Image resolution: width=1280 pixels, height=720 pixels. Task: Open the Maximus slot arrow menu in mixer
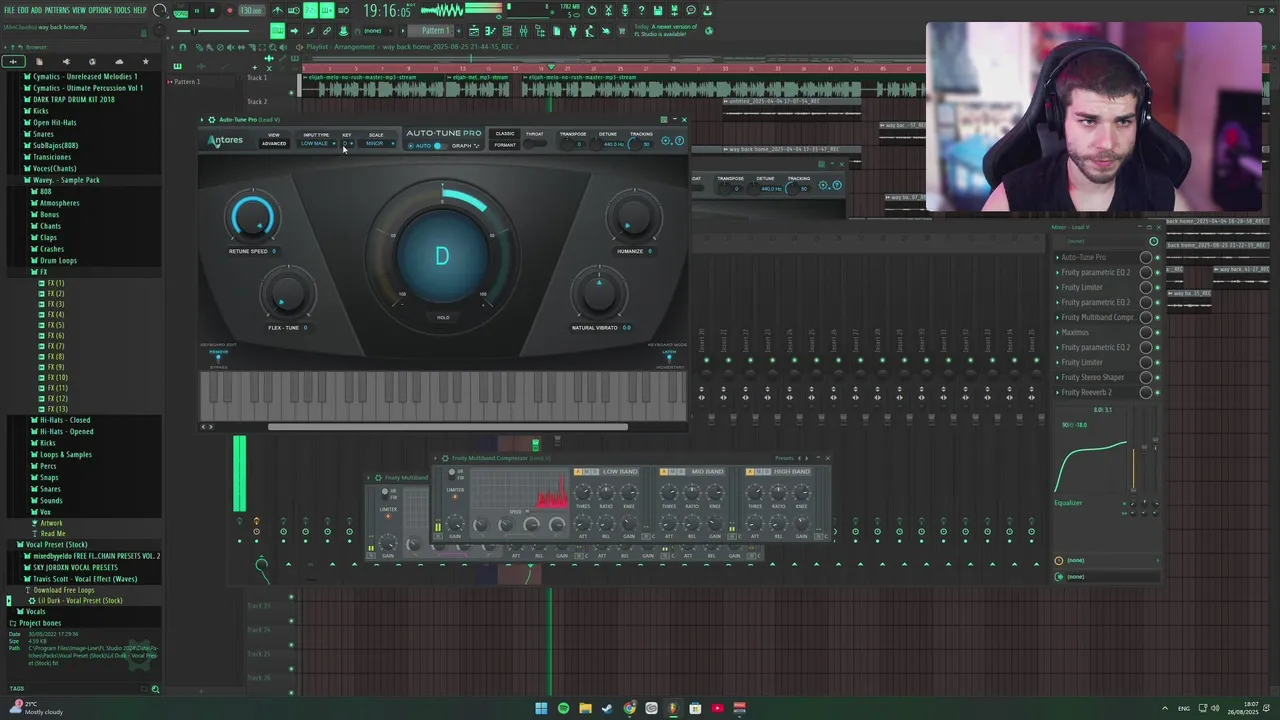1057,332
